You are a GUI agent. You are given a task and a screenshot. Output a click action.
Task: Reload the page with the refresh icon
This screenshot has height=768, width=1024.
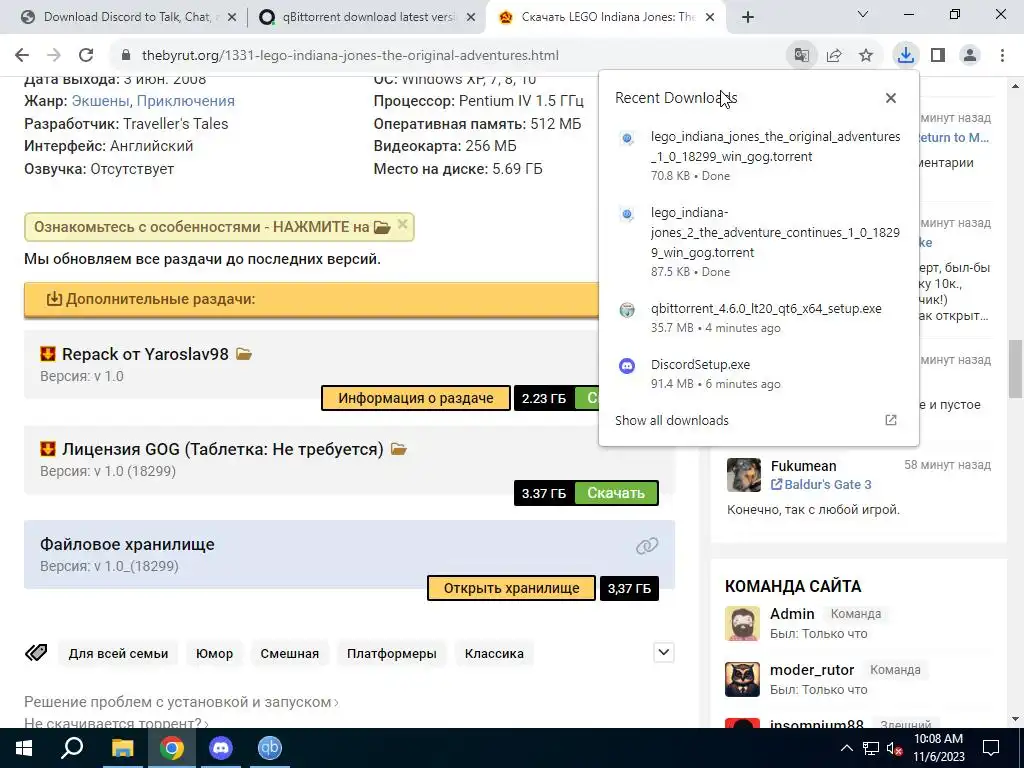(86, 56)
